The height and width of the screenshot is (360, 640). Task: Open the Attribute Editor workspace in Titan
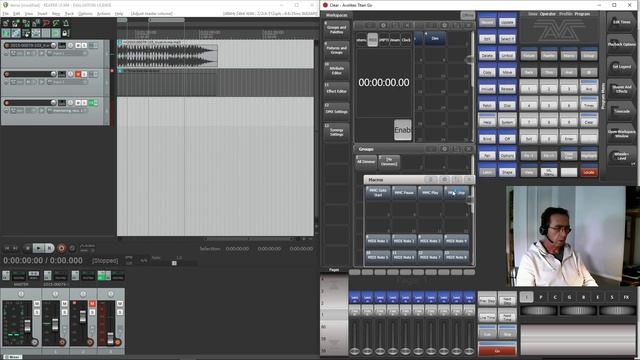click(x=336, y=70)
